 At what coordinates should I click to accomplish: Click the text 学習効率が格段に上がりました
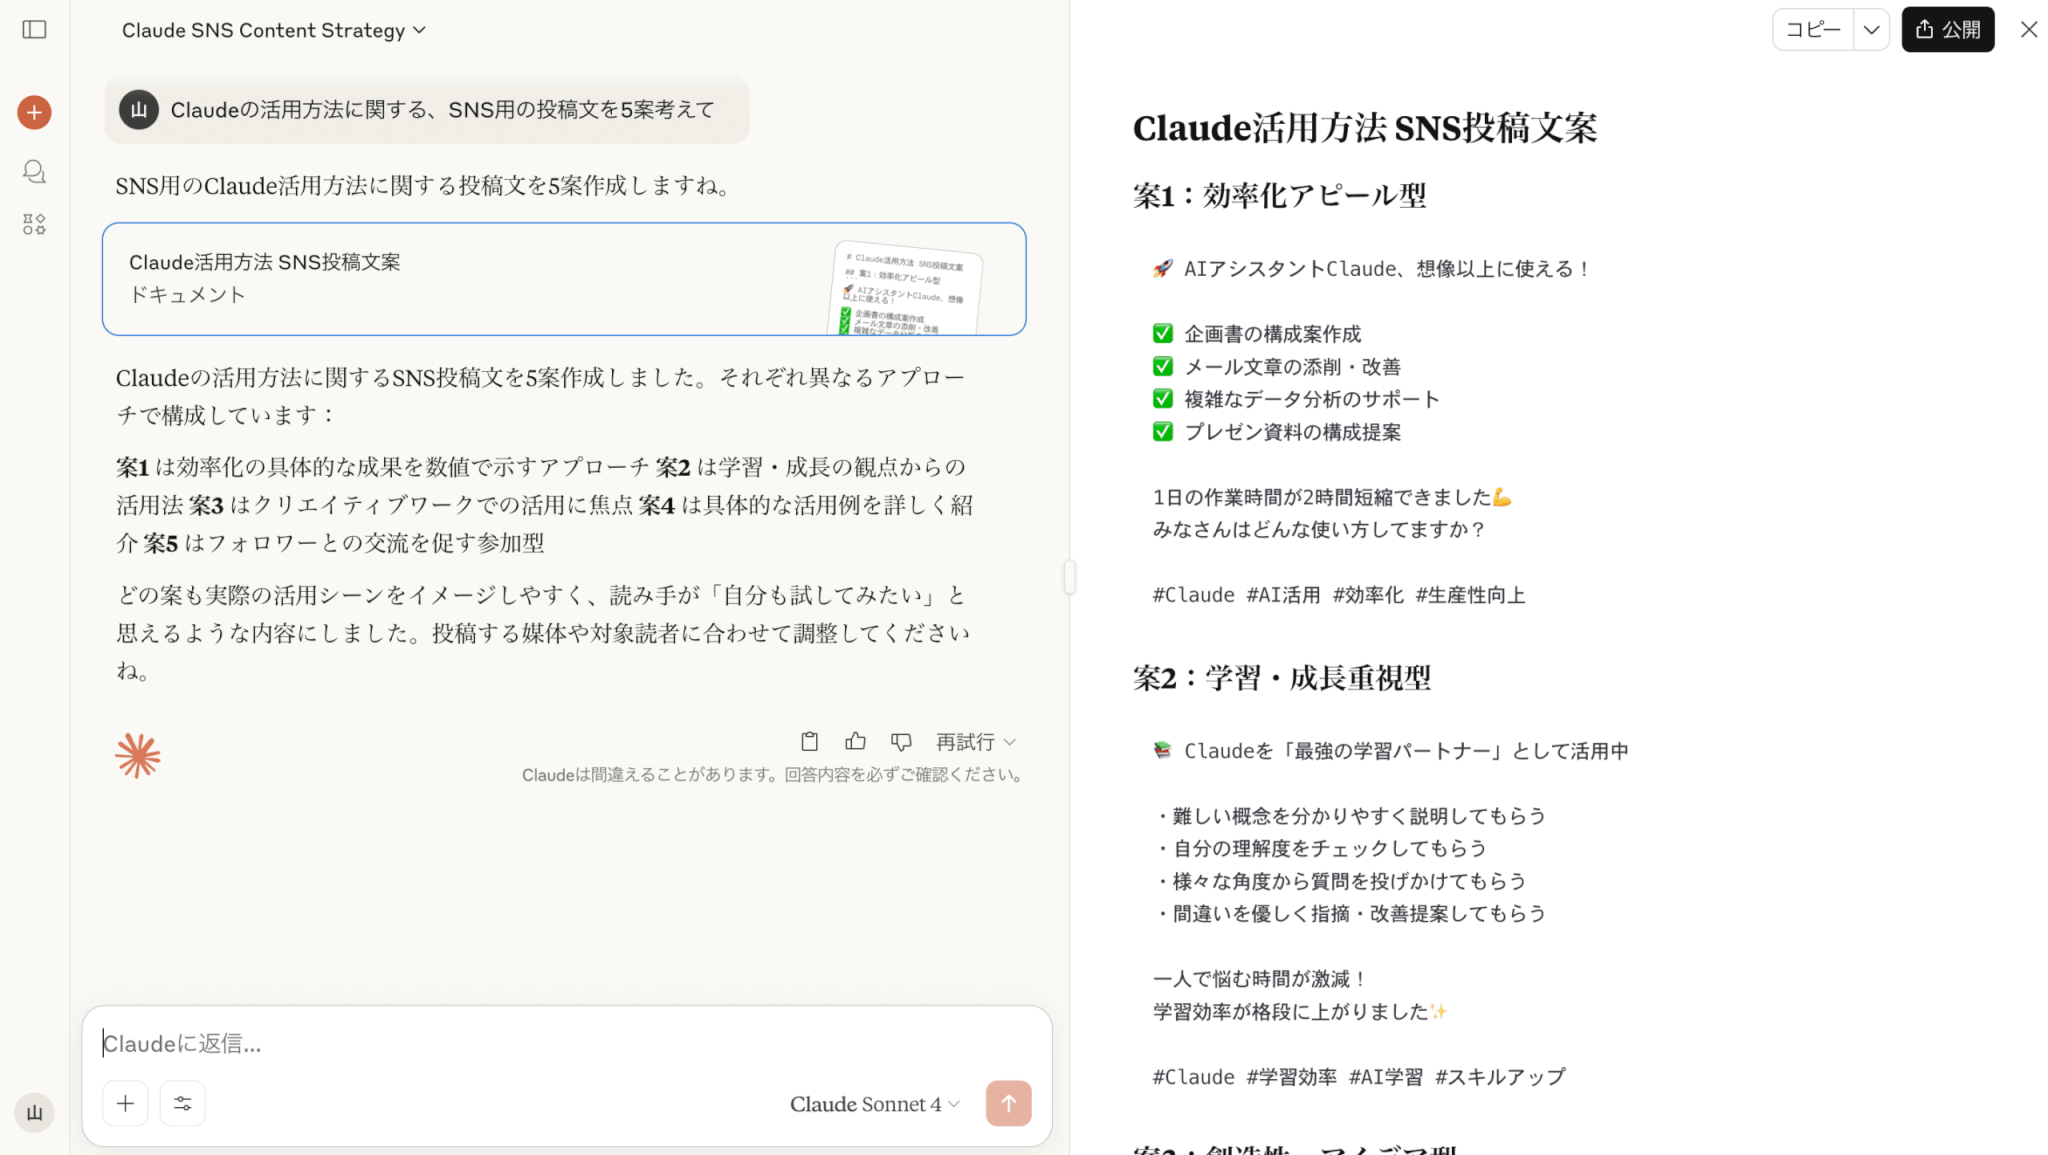coord(1300,1012)
